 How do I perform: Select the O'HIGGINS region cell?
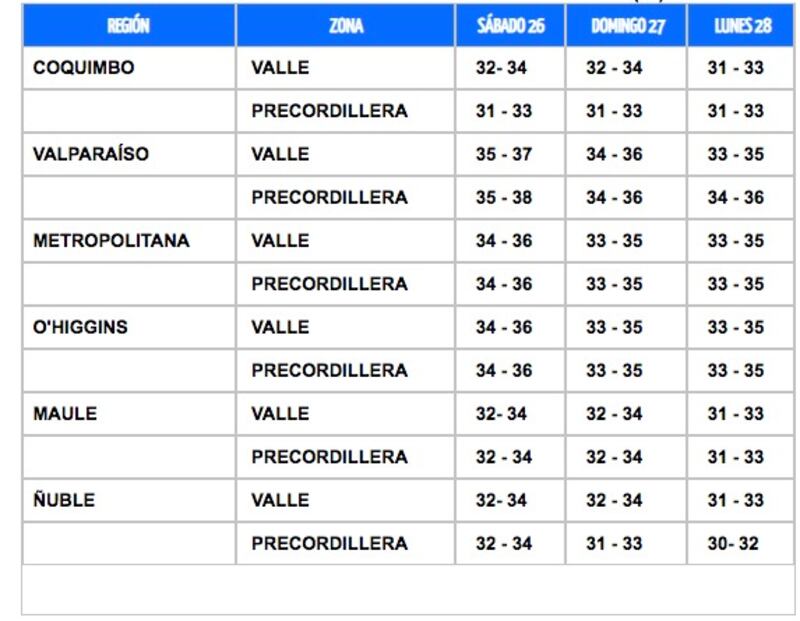click(x=129, y=327)
